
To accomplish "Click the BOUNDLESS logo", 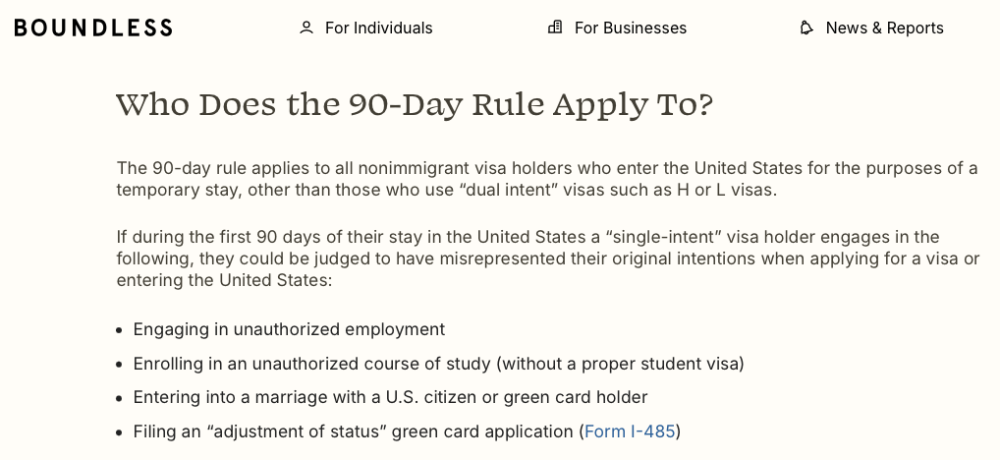I will pyautogui.click(x=93, y=27).
